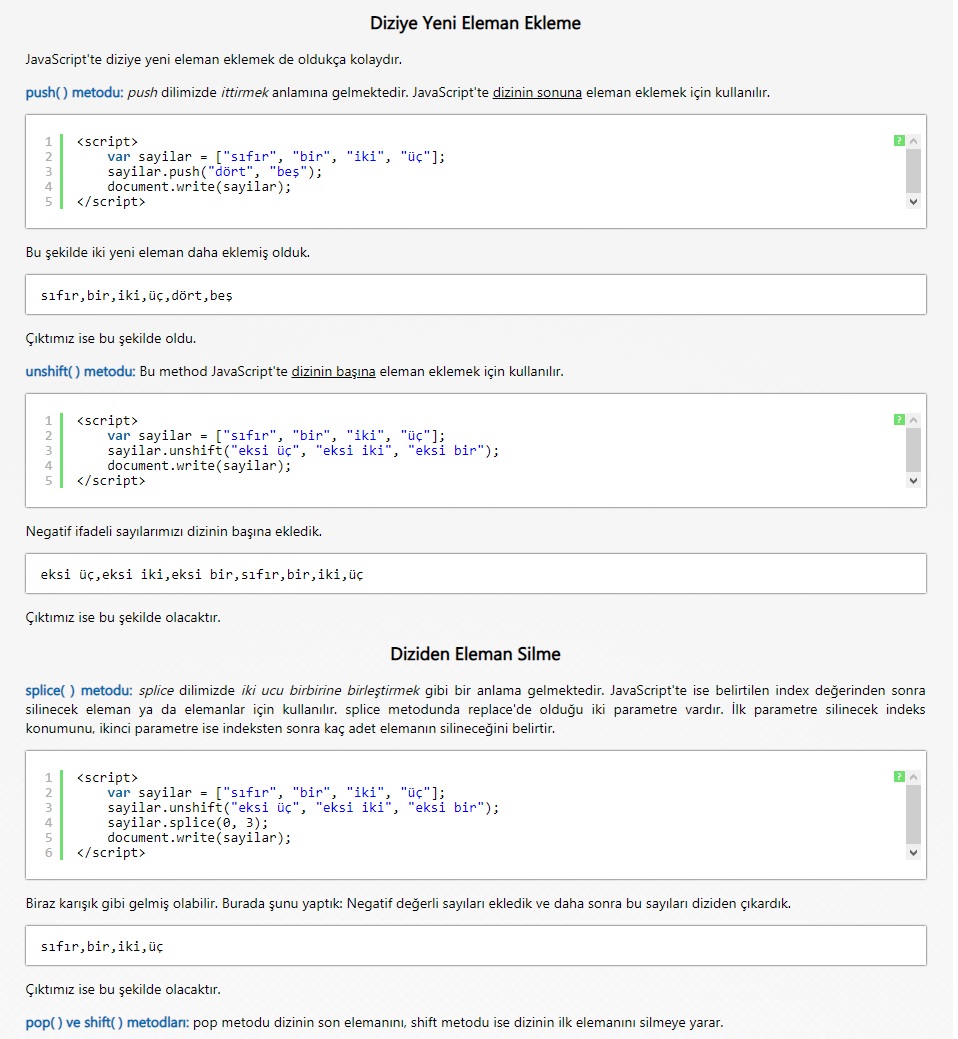Click 'sayilar.unshift' line in the unshift code block
958x1039 pixels.
tap(303, 451)
